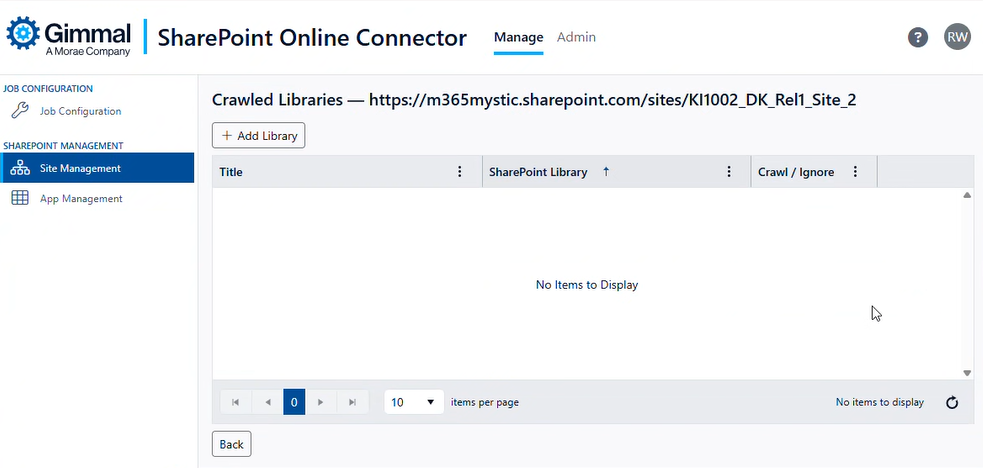This screenshot has width=983, height=468.
Task: Open SharePoint Library column options menu
Action: [x=729, y=172]
